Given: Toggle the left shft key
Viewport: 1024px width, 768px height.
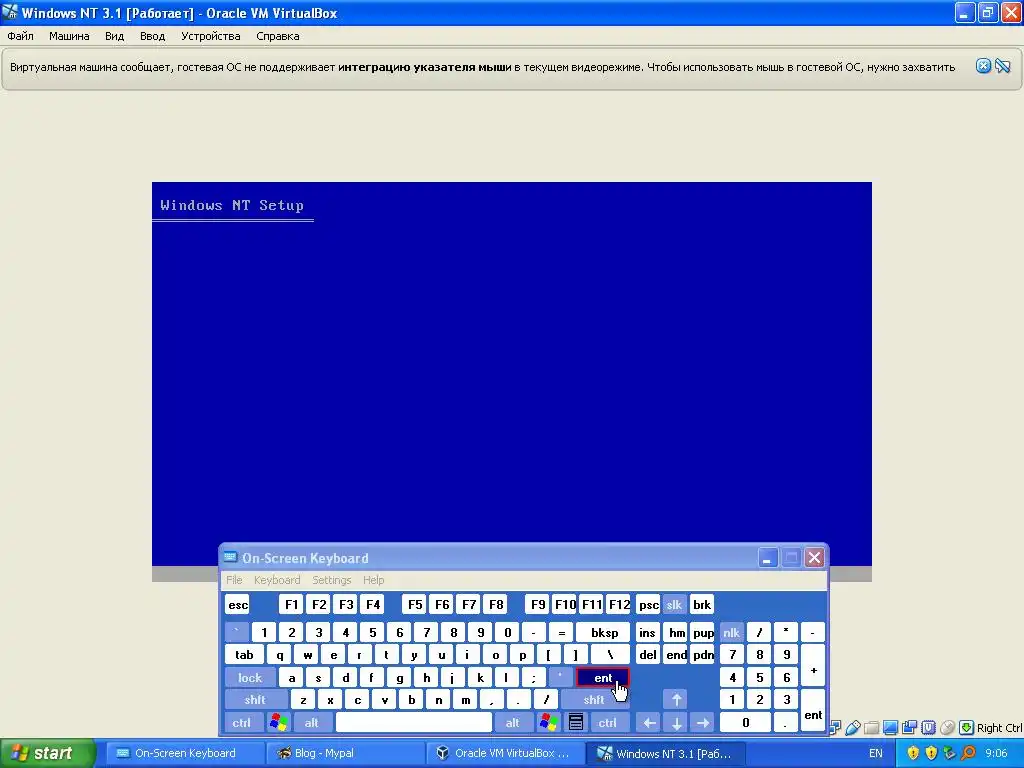Looking at the screenshot, I should 255,699.
